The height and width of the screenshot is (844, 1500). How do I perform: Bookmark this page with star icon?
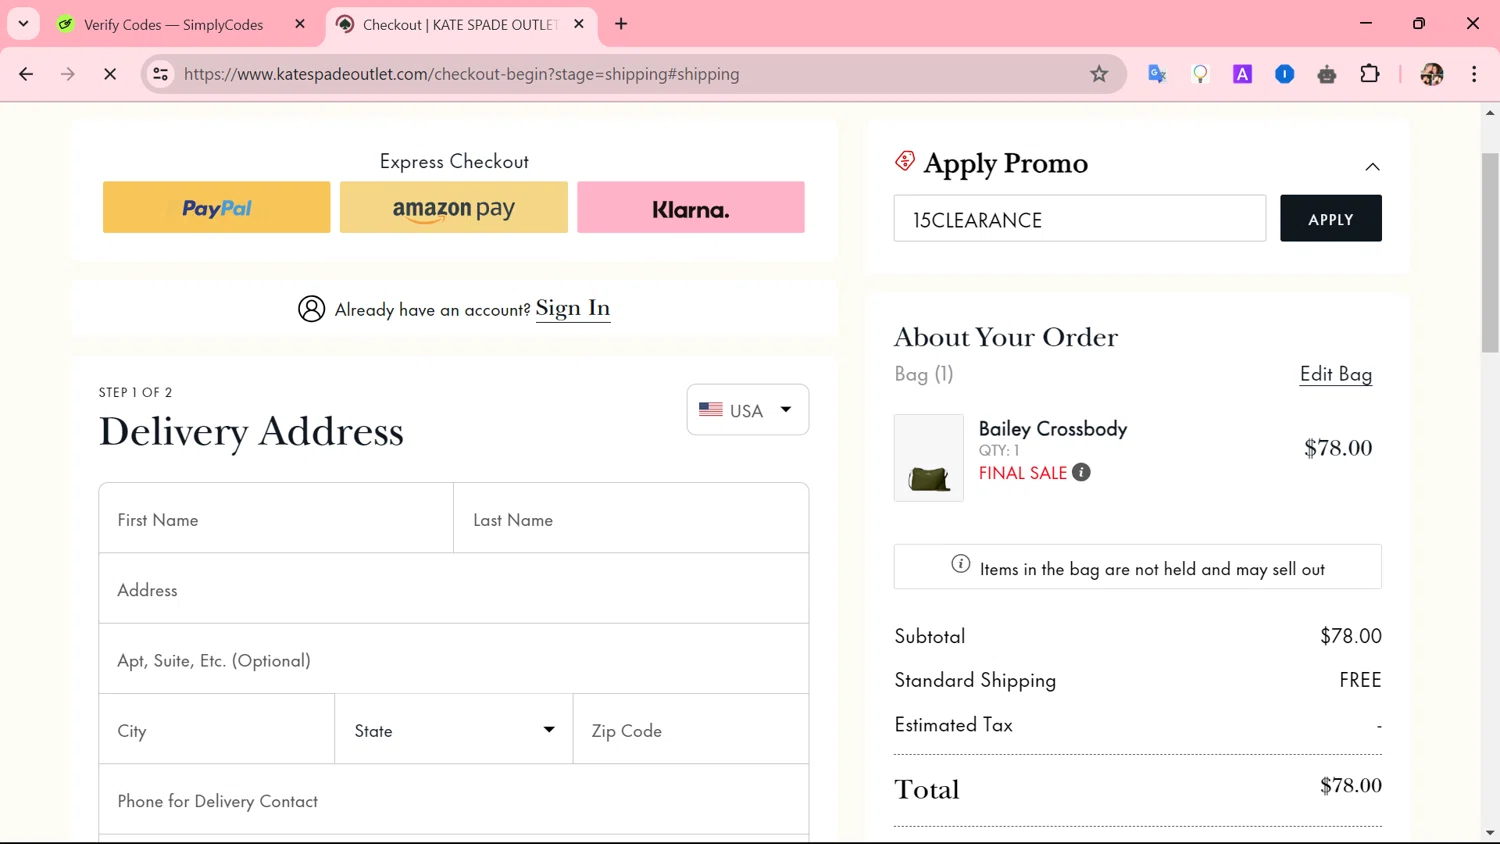1099,74
